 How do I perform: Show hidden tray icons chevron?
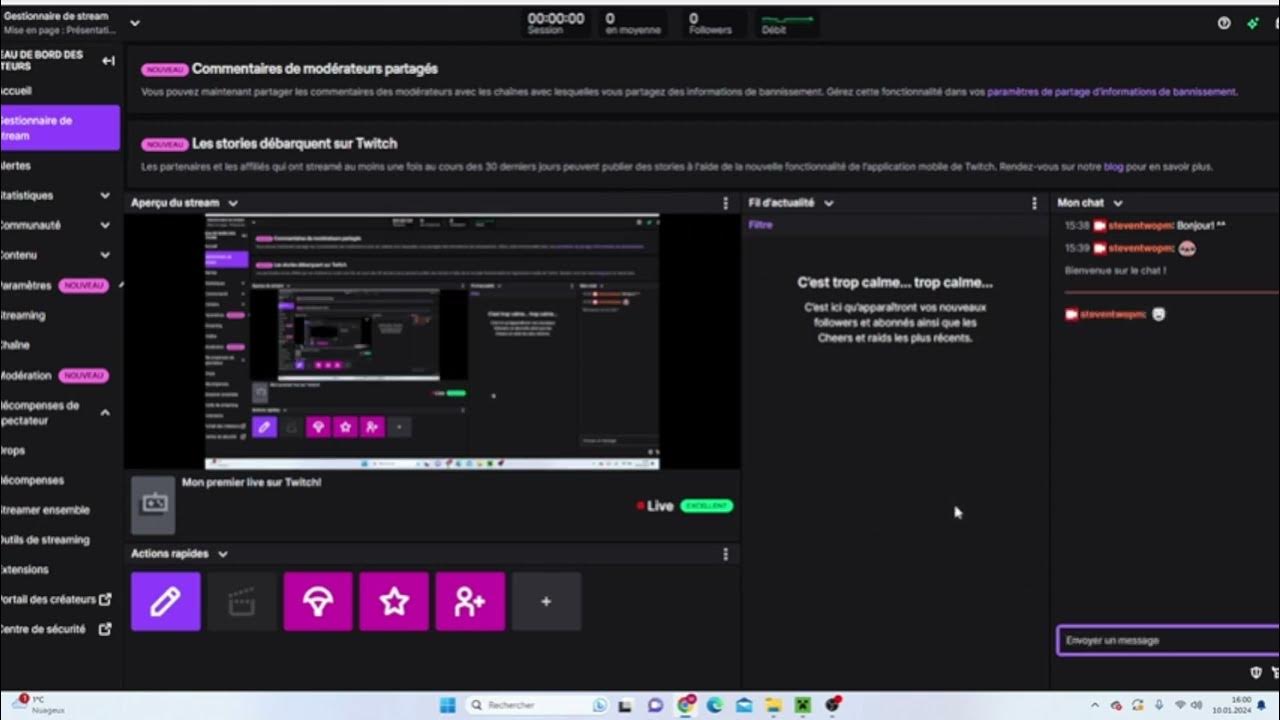tap(1097, 705)
